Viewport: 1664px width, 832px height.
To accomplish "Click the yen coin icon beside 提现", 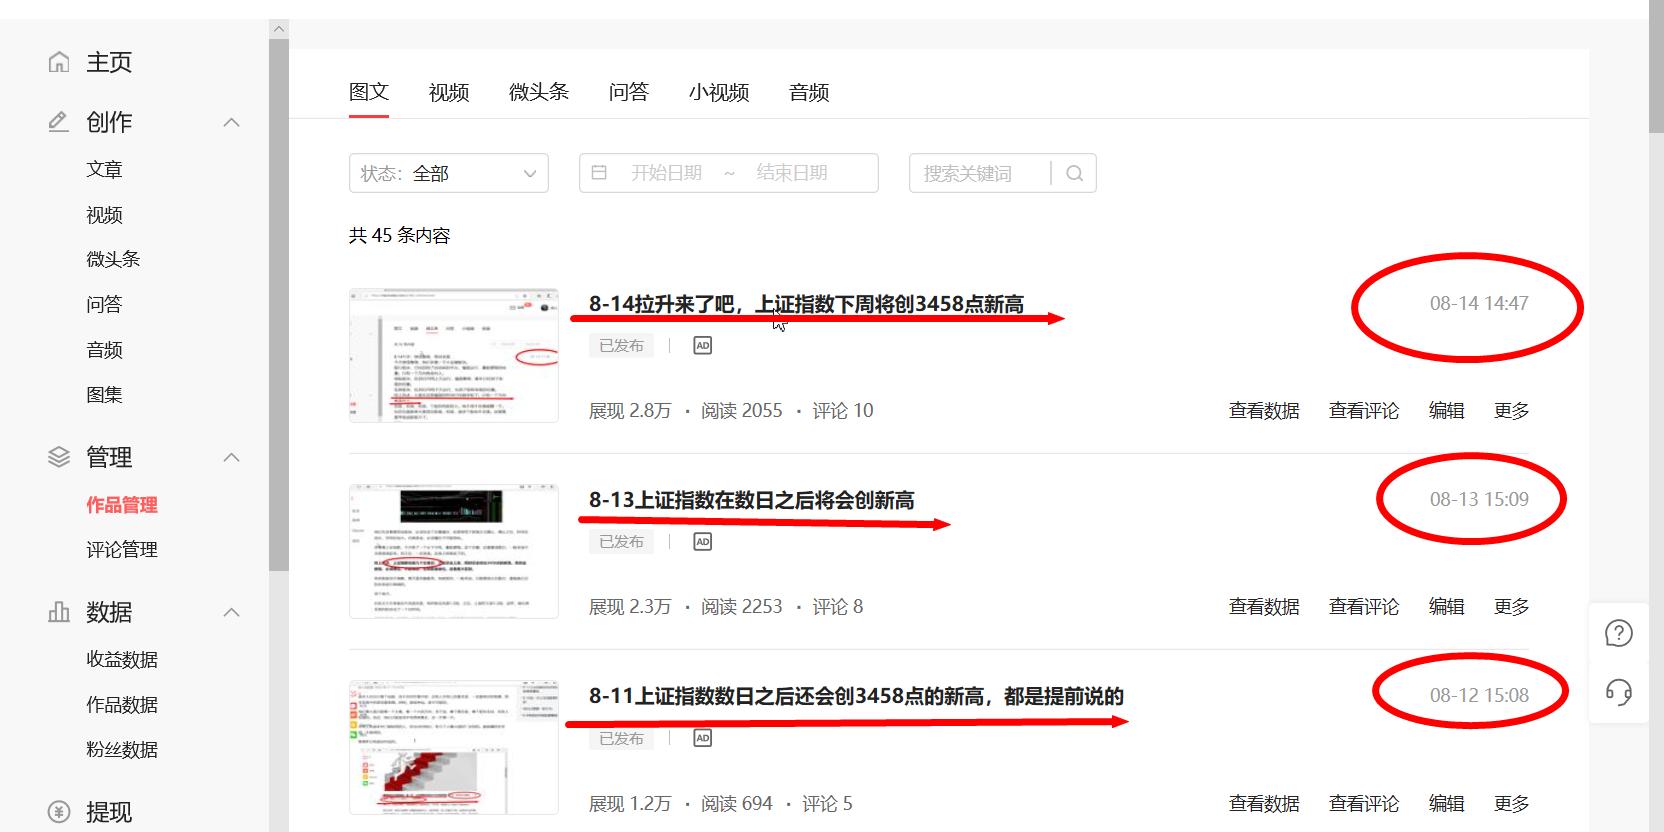I will 59,812.
